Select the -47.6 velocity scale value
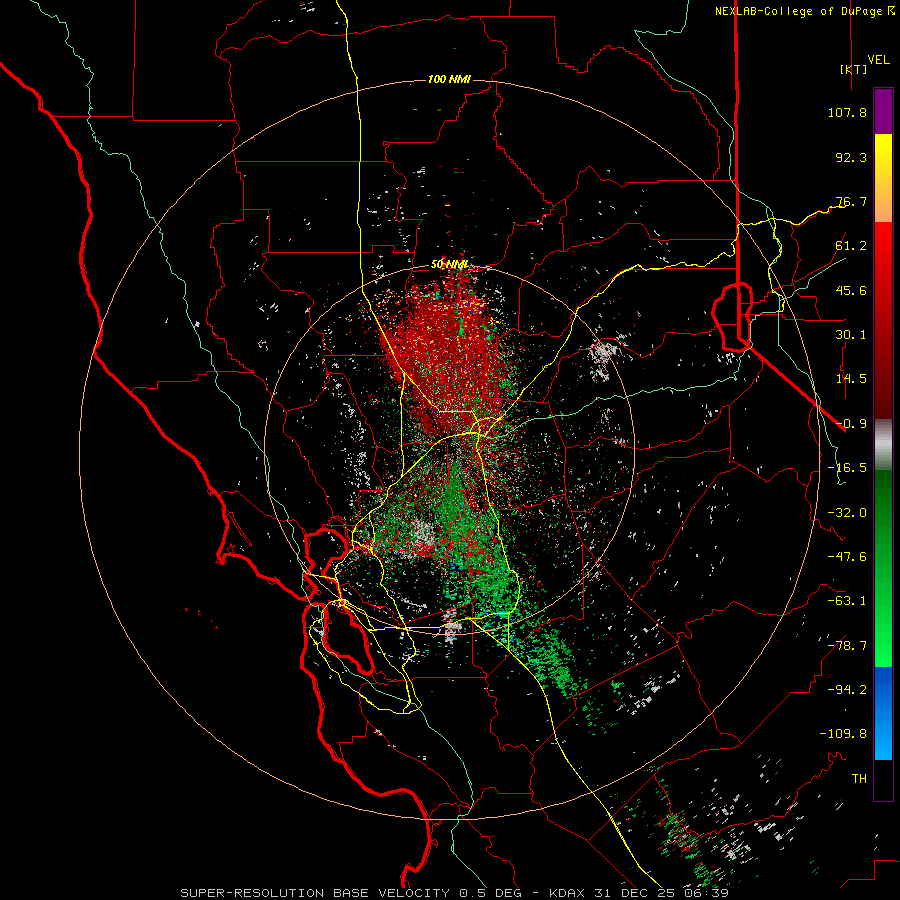This screenshot has width=900, height=900. click(847, 557)
